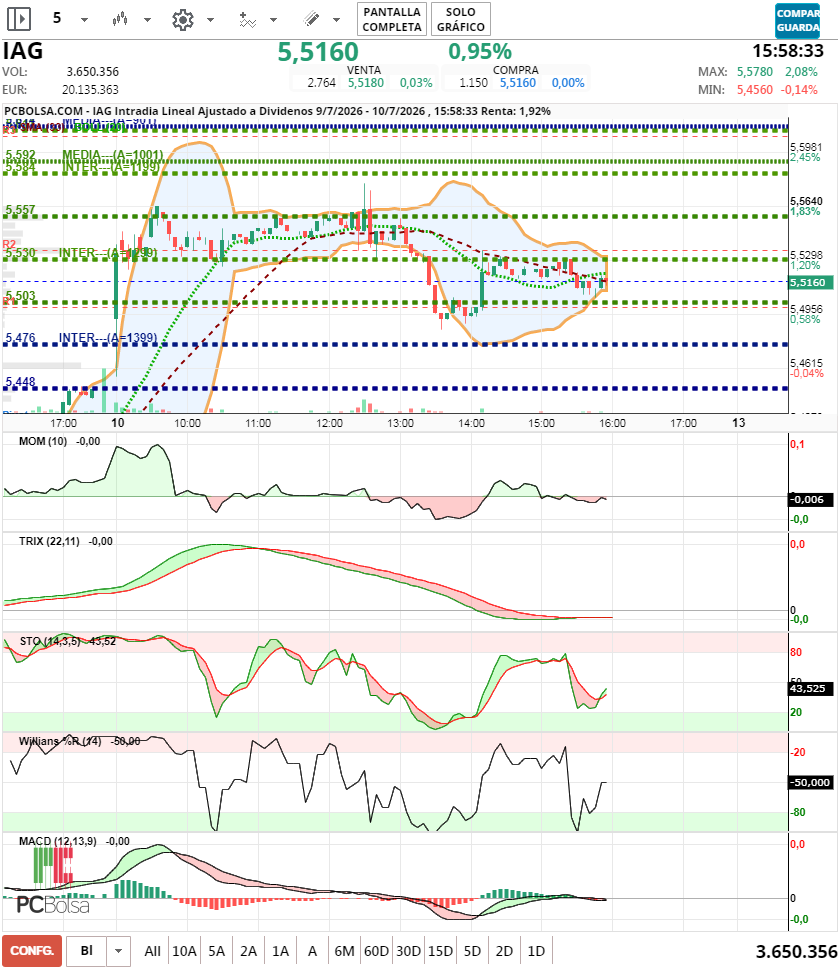The image size is (840, 973).
Task: Toggle SOLO GRÁFICO mode
Action: [461, 19]
